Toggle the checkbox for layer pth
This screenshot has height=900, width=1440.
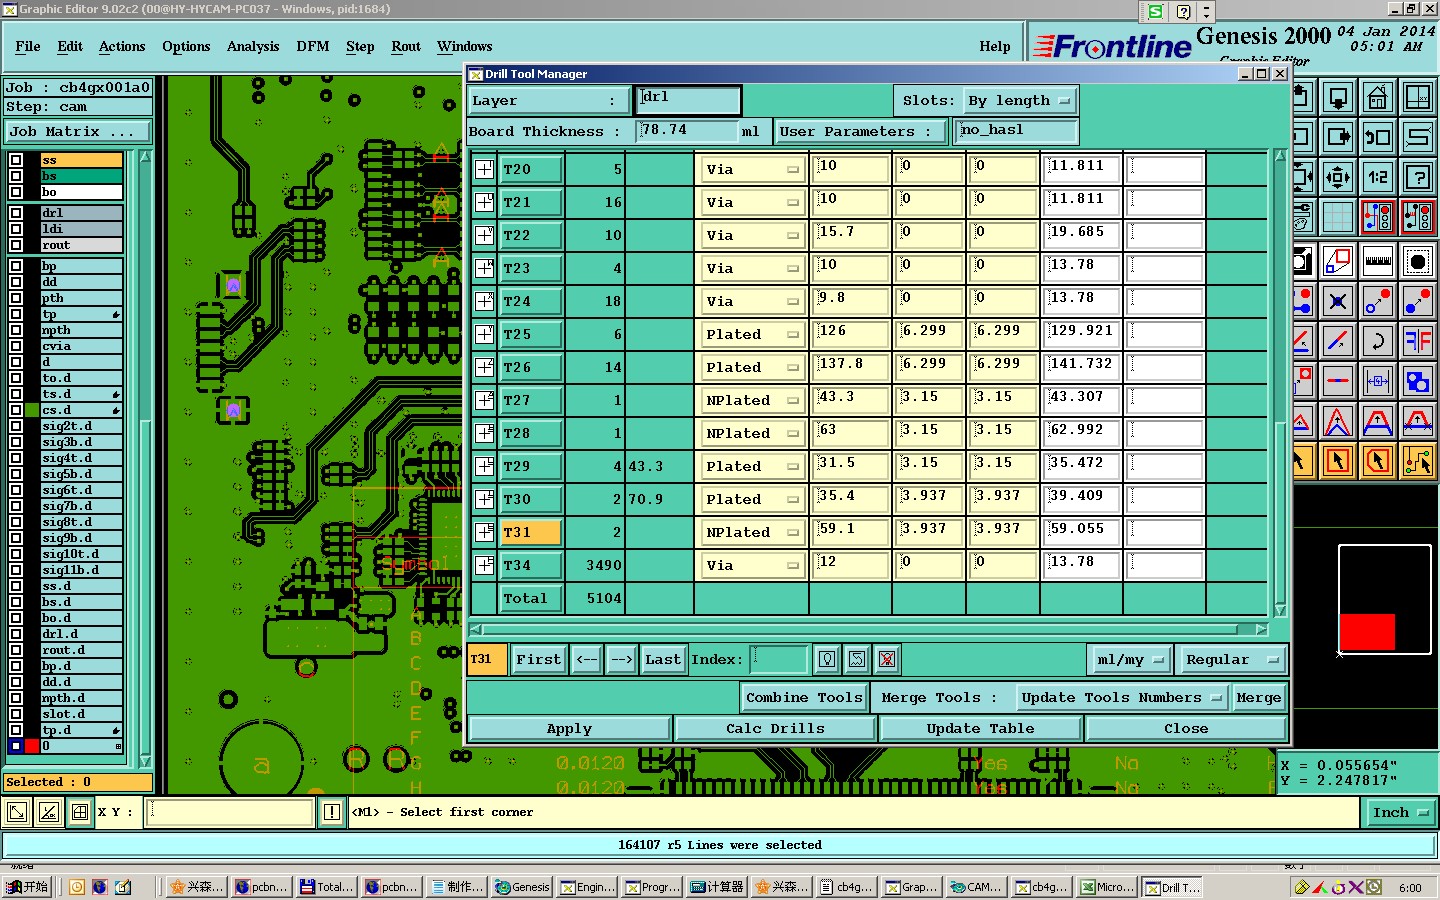coord(16,298)
